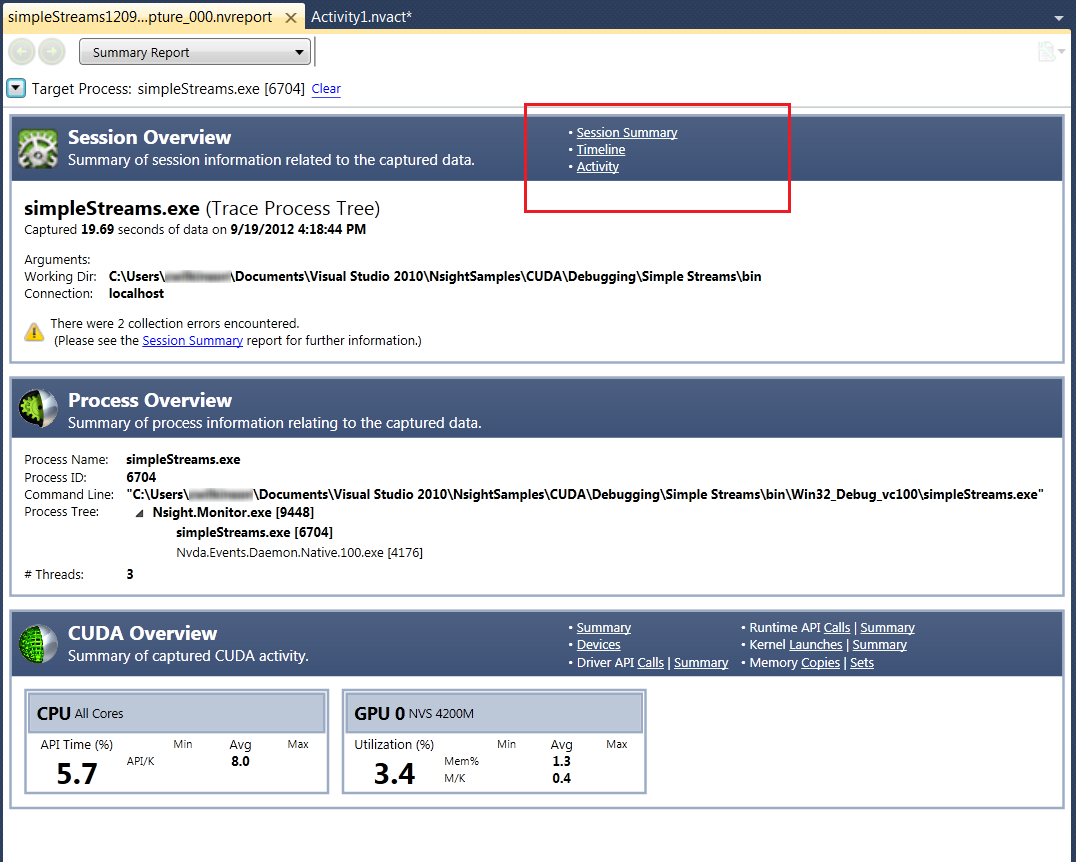Select simpleStreams.exe [6704] in process tree
The width and height of the screenshot is (1076, 862).
click(x=254, y=532)
